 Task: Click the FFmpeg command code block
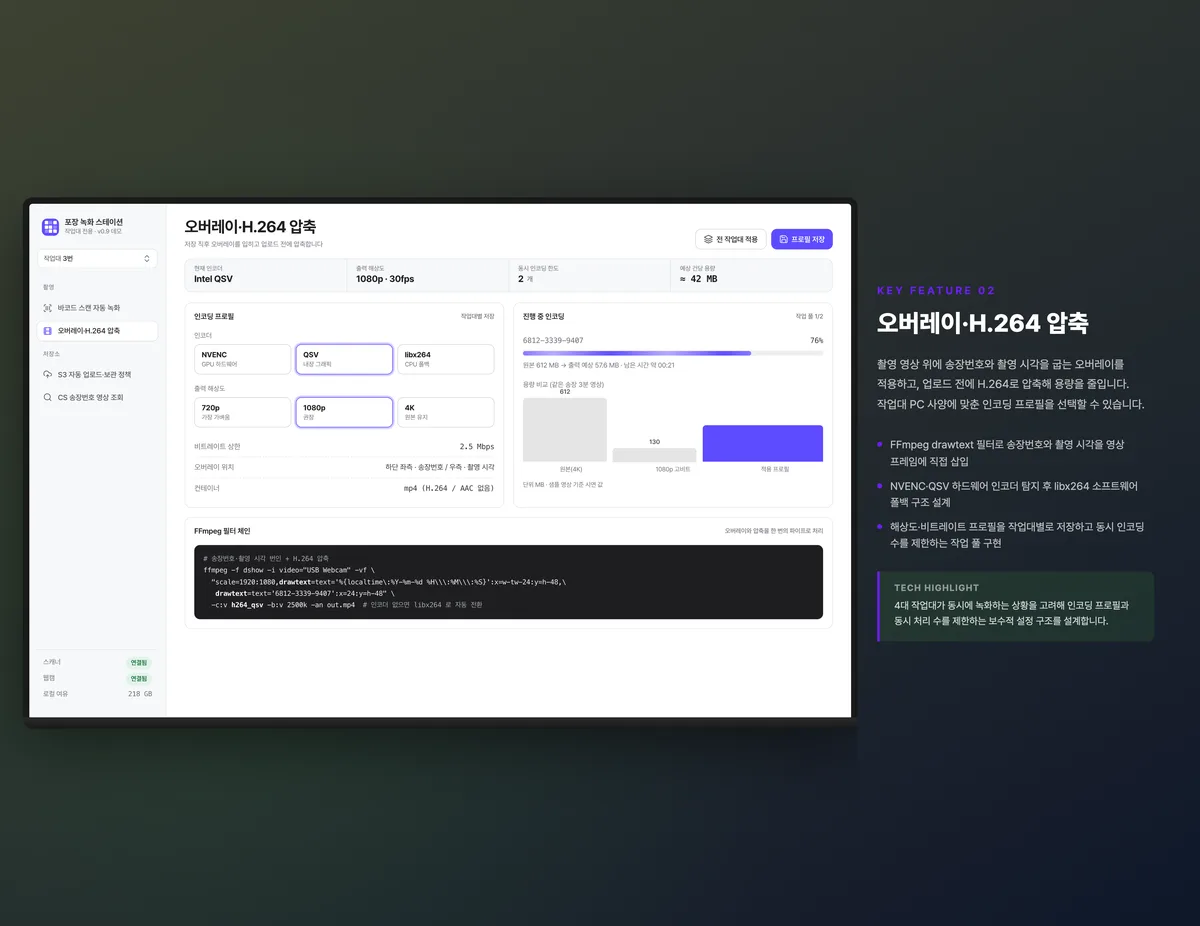pos(508,582)
